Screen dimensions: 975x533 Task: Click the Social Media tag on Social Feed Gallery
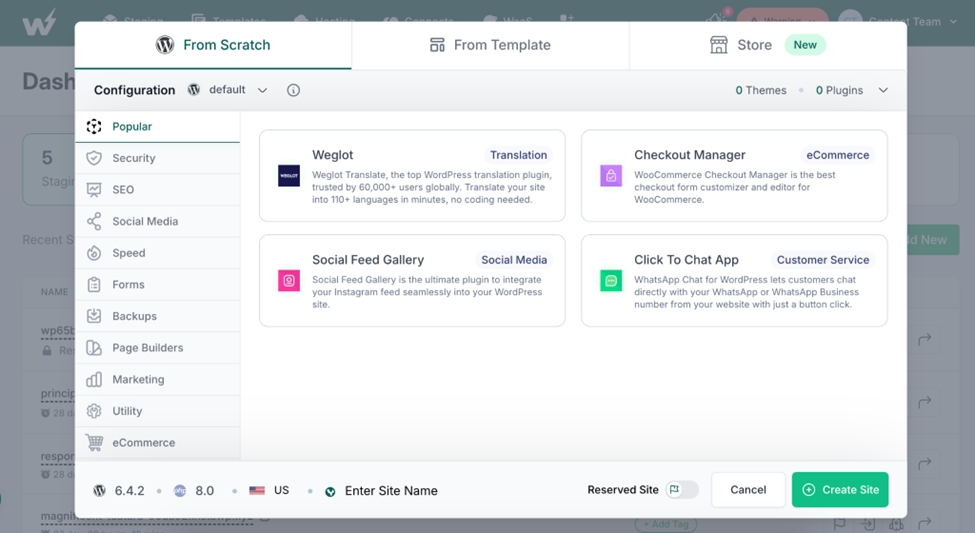[514, 260]
